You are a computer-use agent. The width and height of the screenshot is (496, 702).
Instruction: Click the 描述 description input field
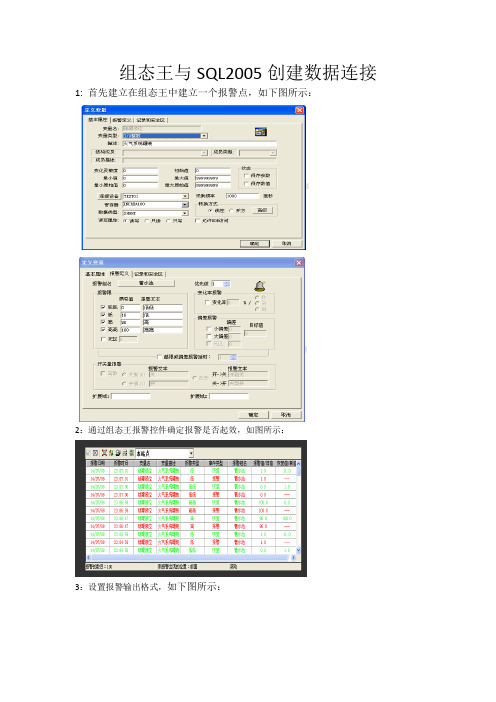(199, 144)
